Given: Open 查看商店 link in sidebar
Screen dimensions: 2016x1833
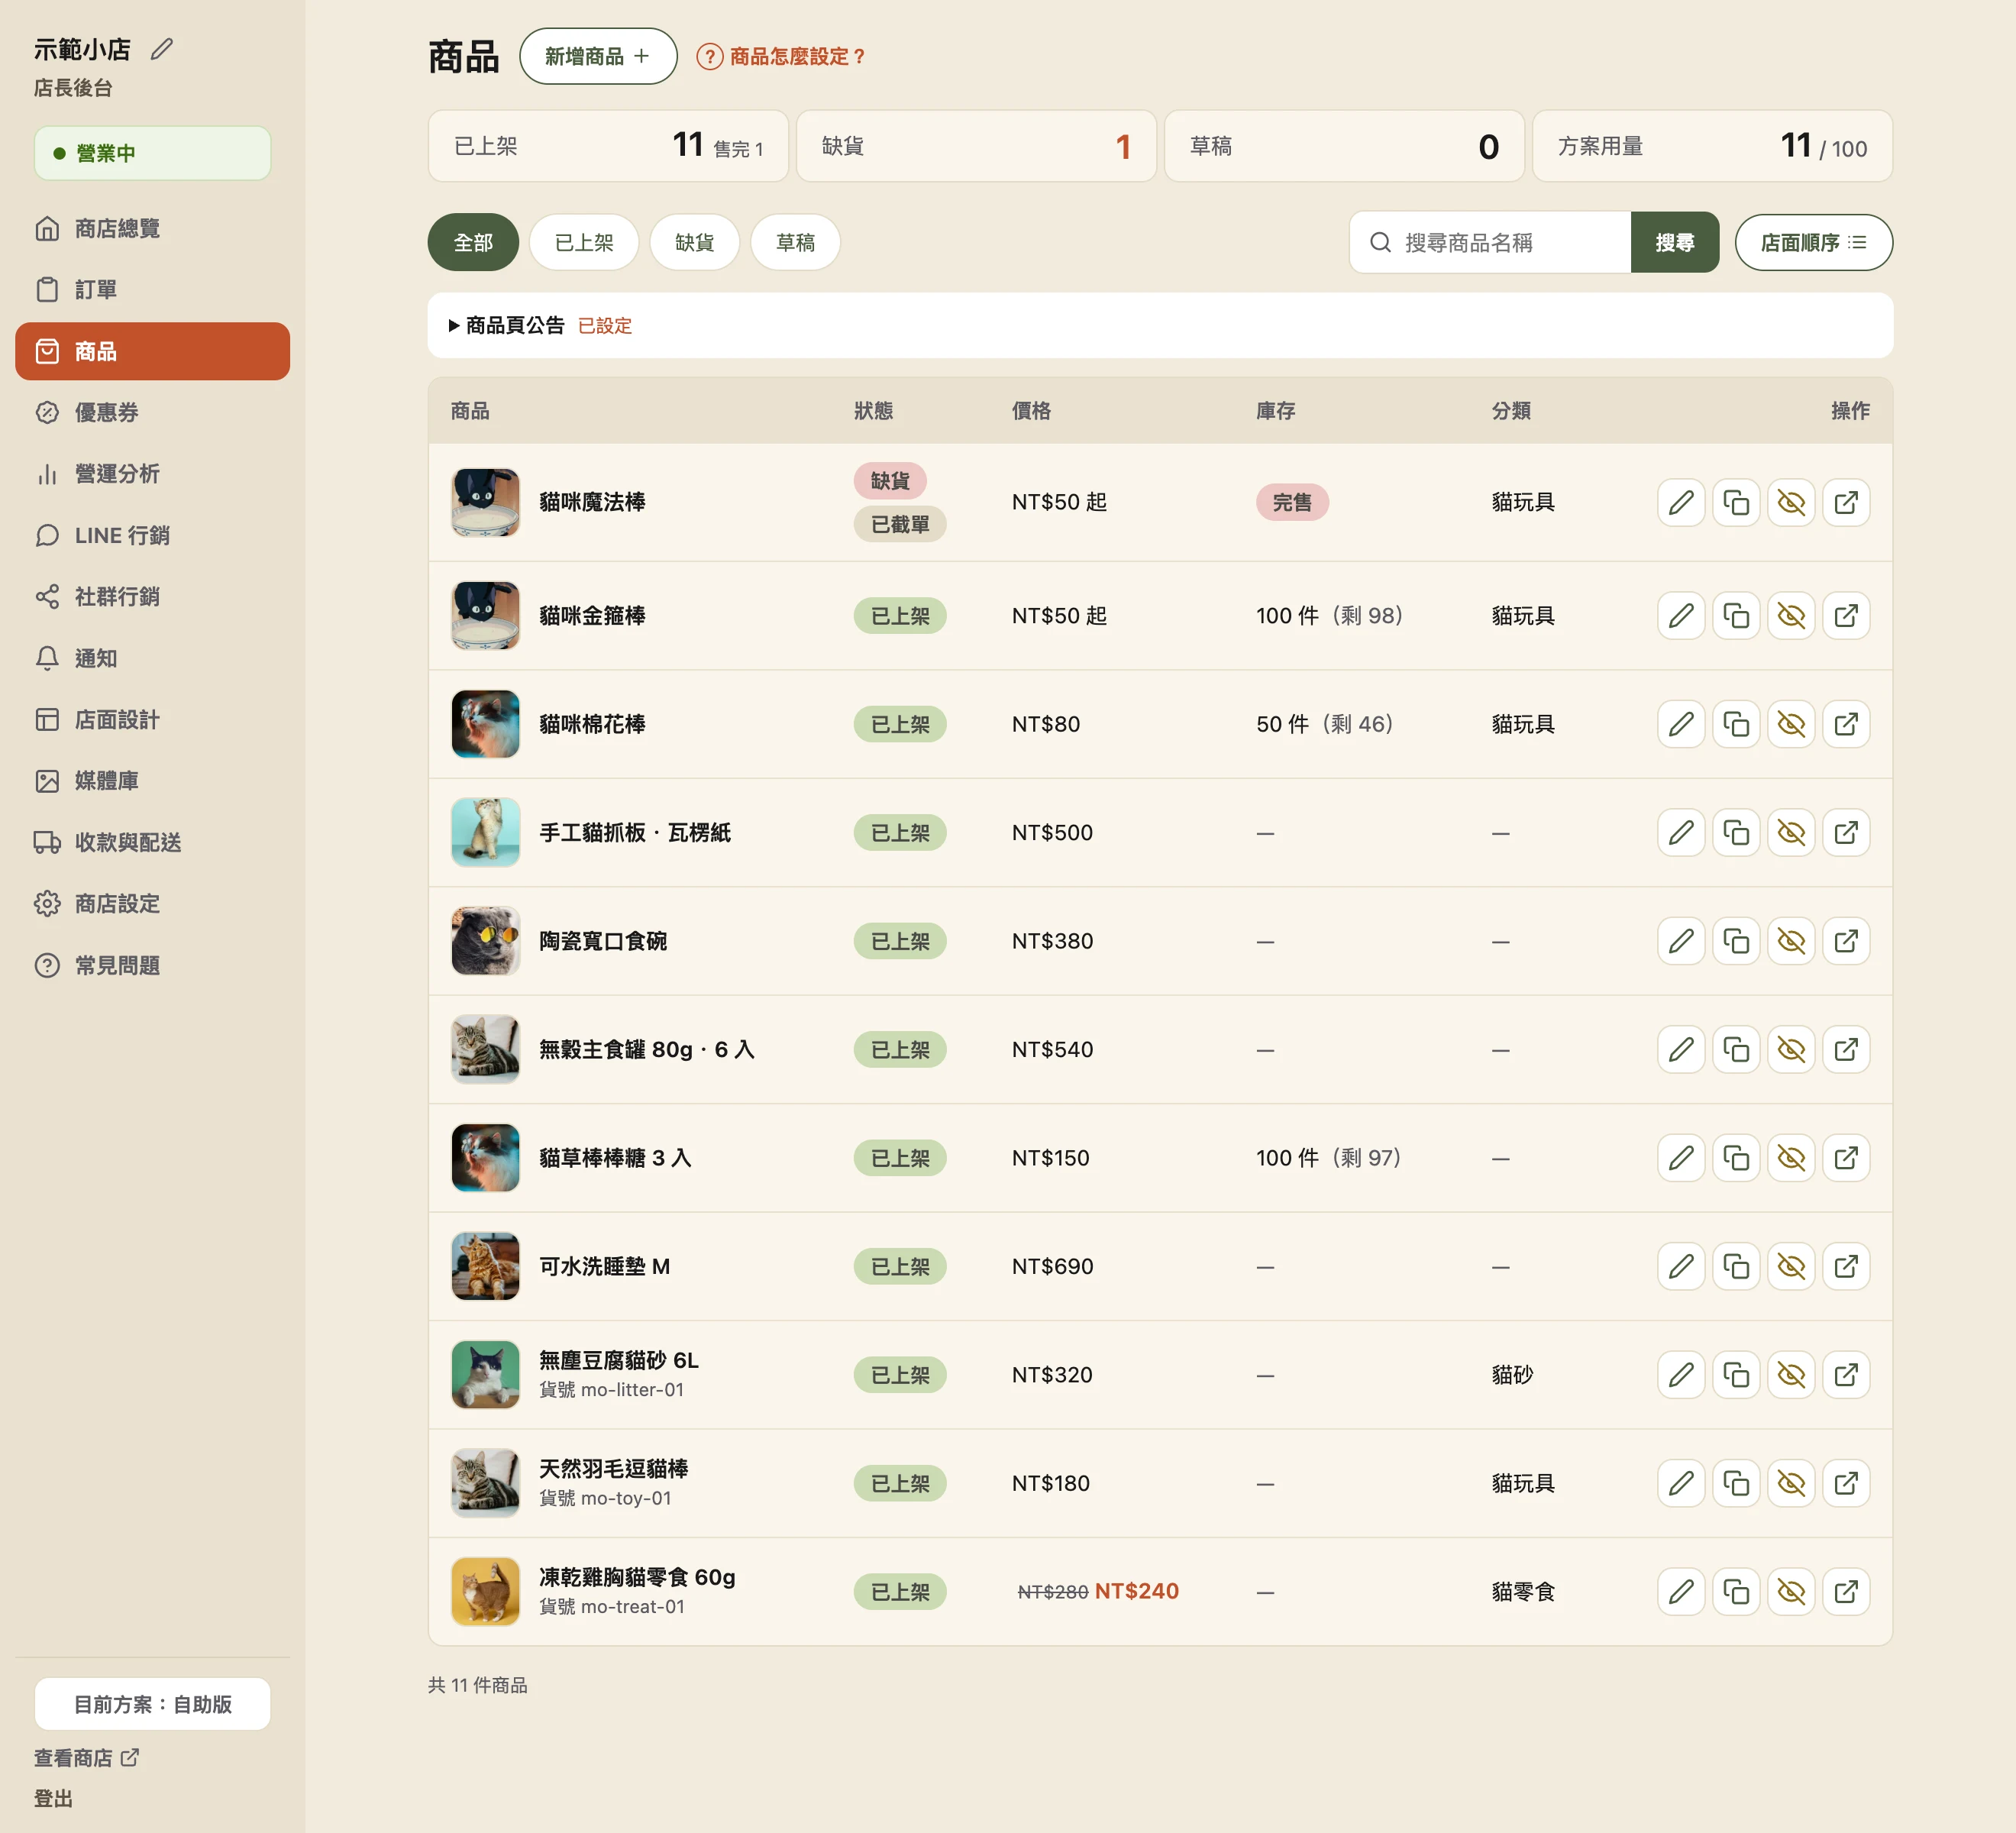Looking at the screenshot, I should [x=87, y=1758].
